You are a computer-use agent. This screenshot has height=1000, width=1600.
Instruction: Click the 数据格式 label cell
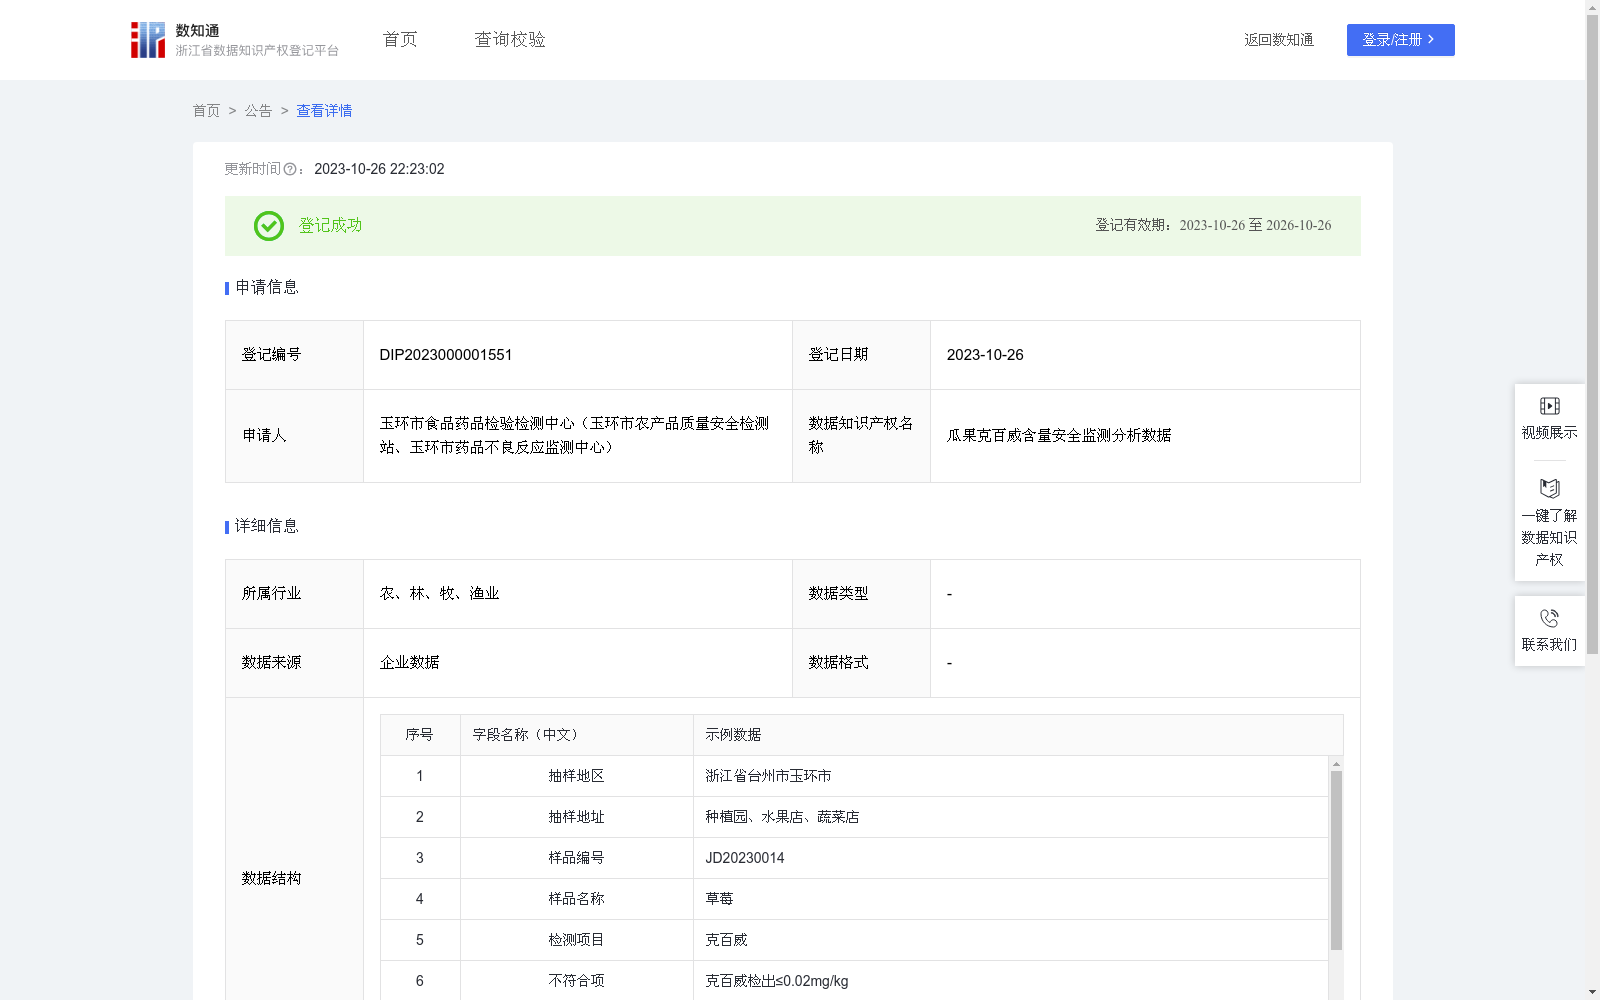coord(861,663)
